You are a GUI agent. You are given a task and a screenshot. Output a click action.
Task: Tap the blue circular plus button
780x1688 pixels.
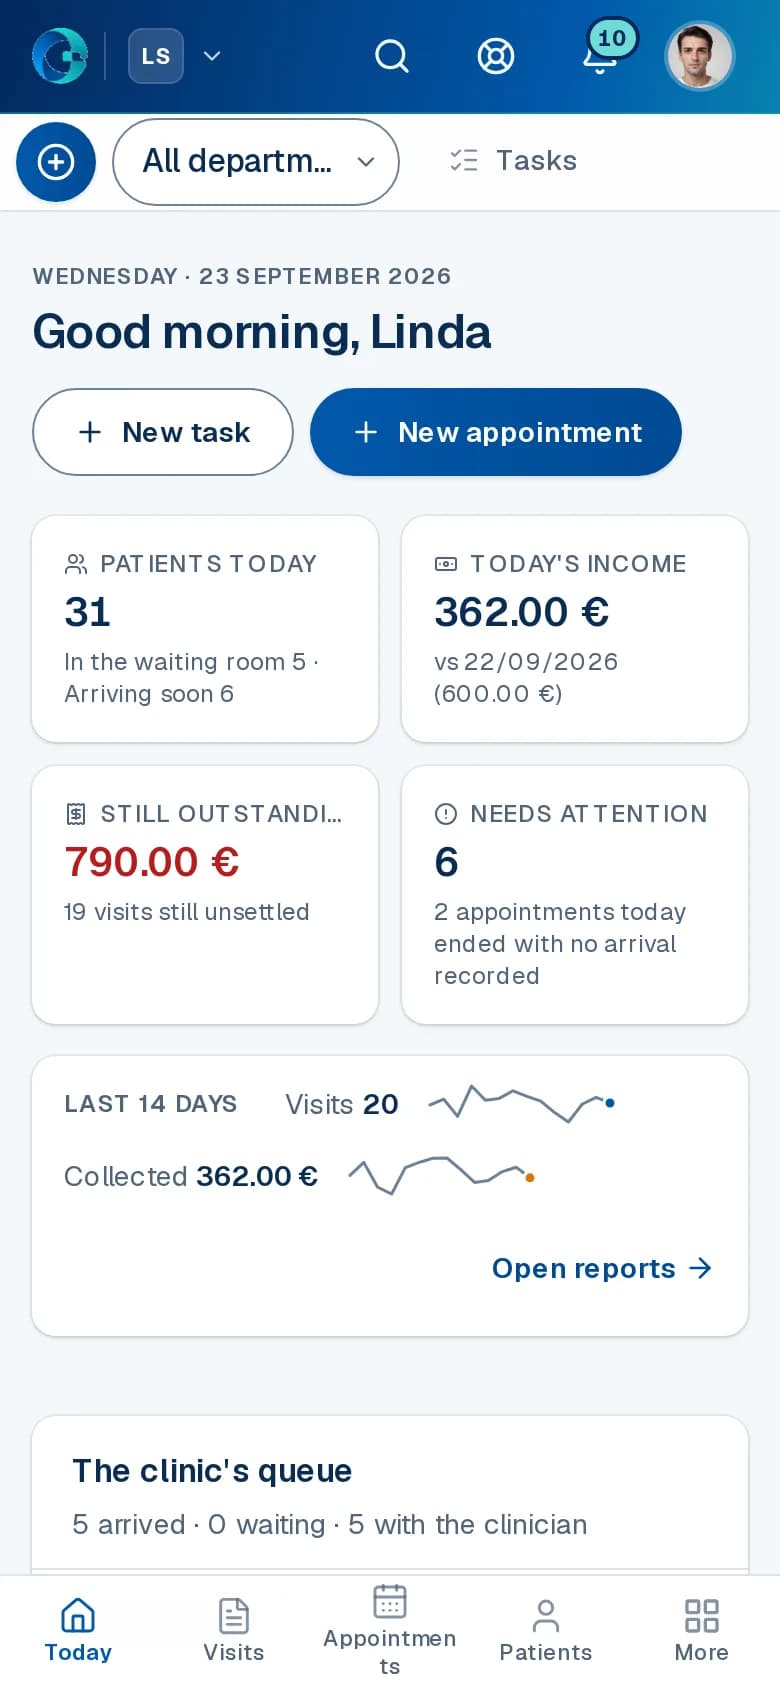click(x=56, y=162)
